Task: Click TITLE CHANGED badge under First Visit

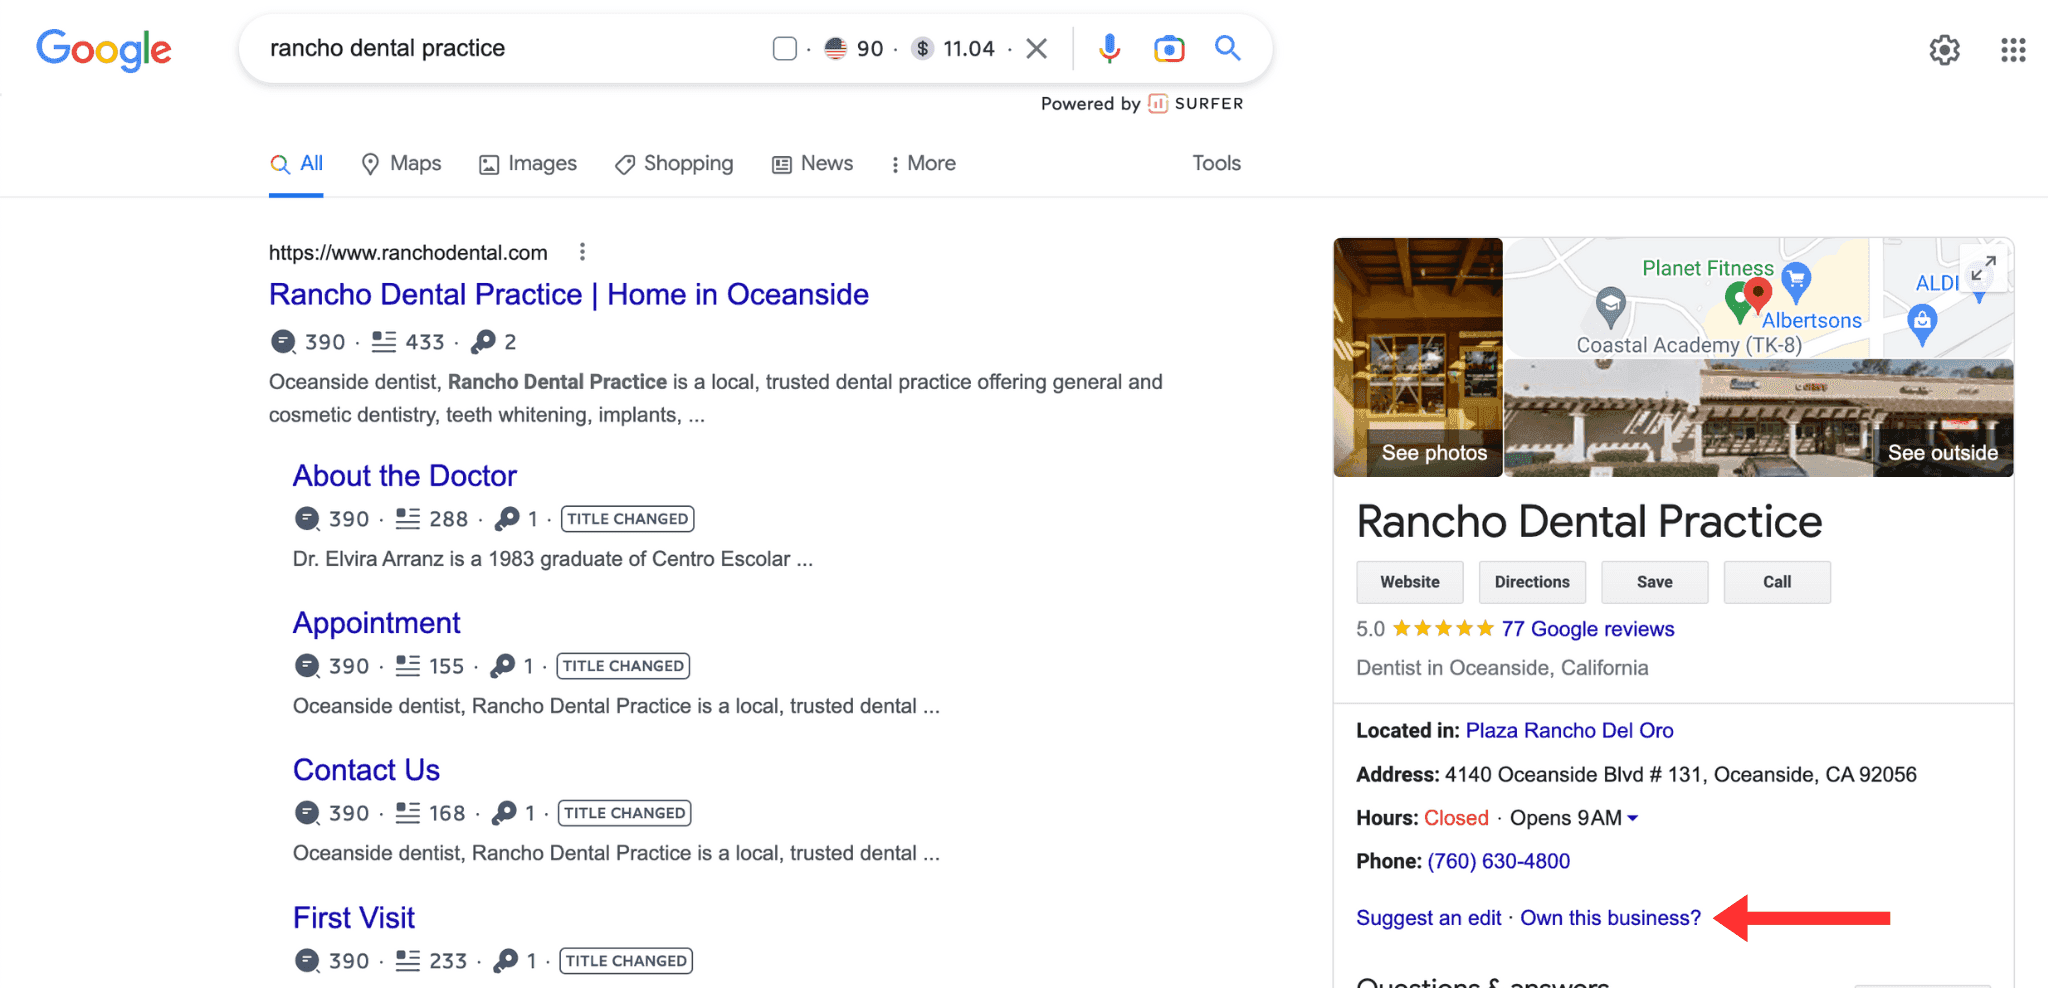Action: 626,961
